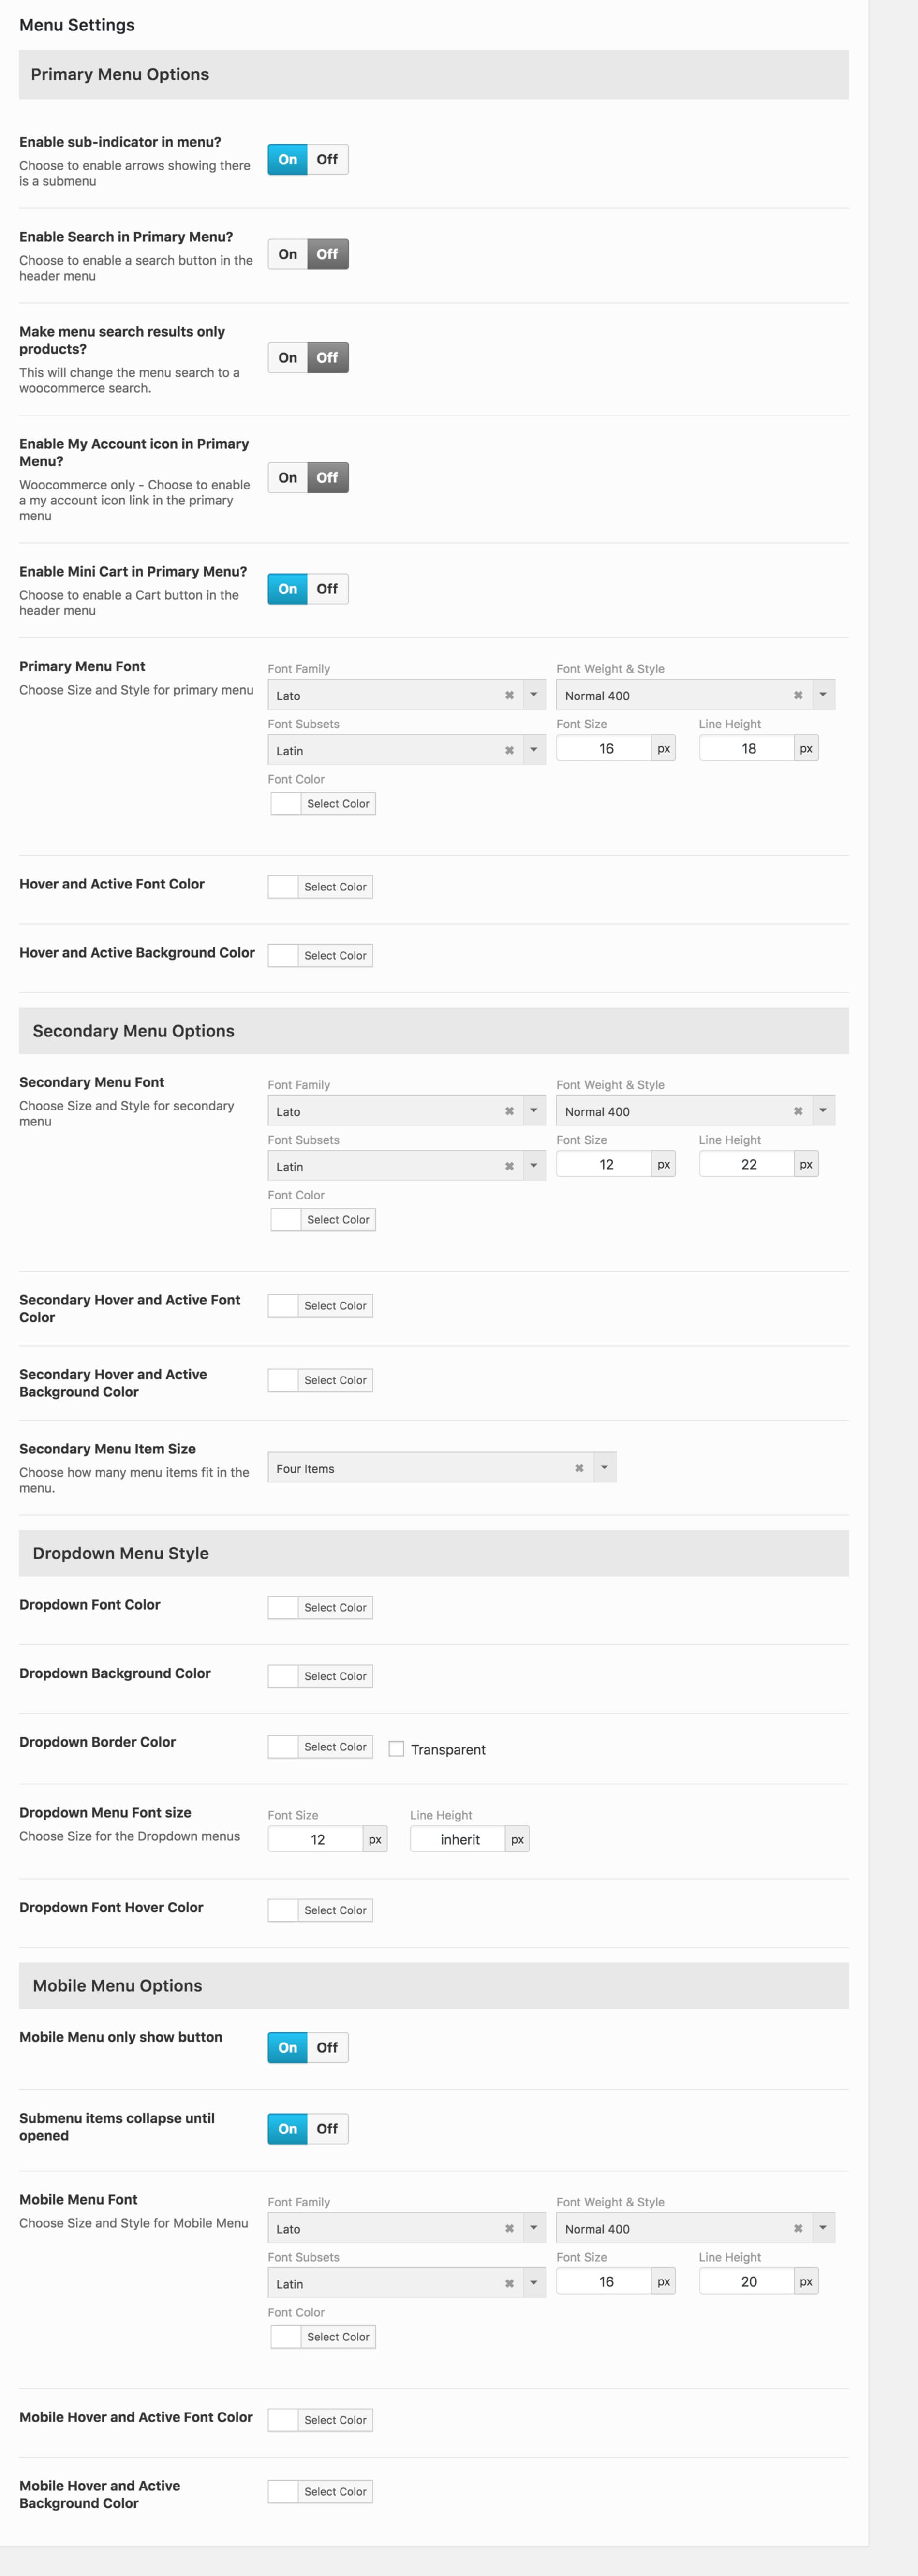The width and height of the screenshot is (918, 2576).
Task: Clear Primary Menu Font Subsets Latin selection
Action: (509, 750)
